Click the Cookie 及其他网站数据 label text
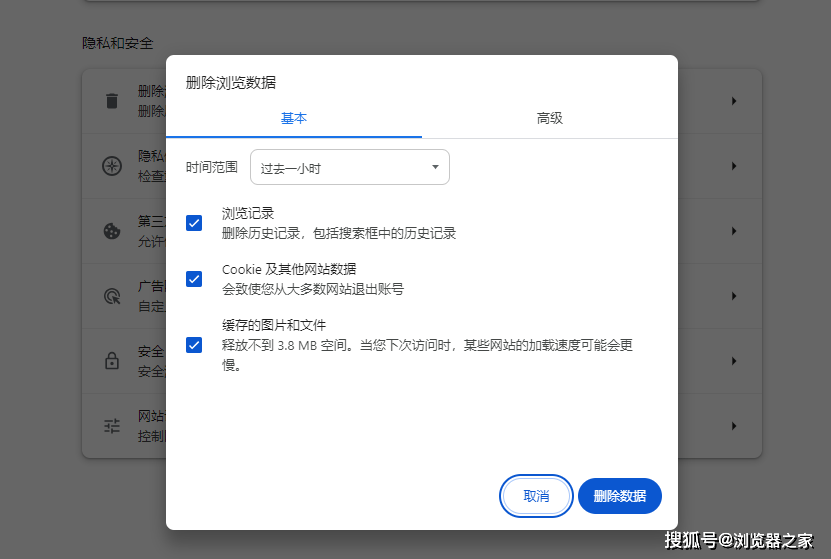This screenshot has height=559, width=831. point(289,269)
